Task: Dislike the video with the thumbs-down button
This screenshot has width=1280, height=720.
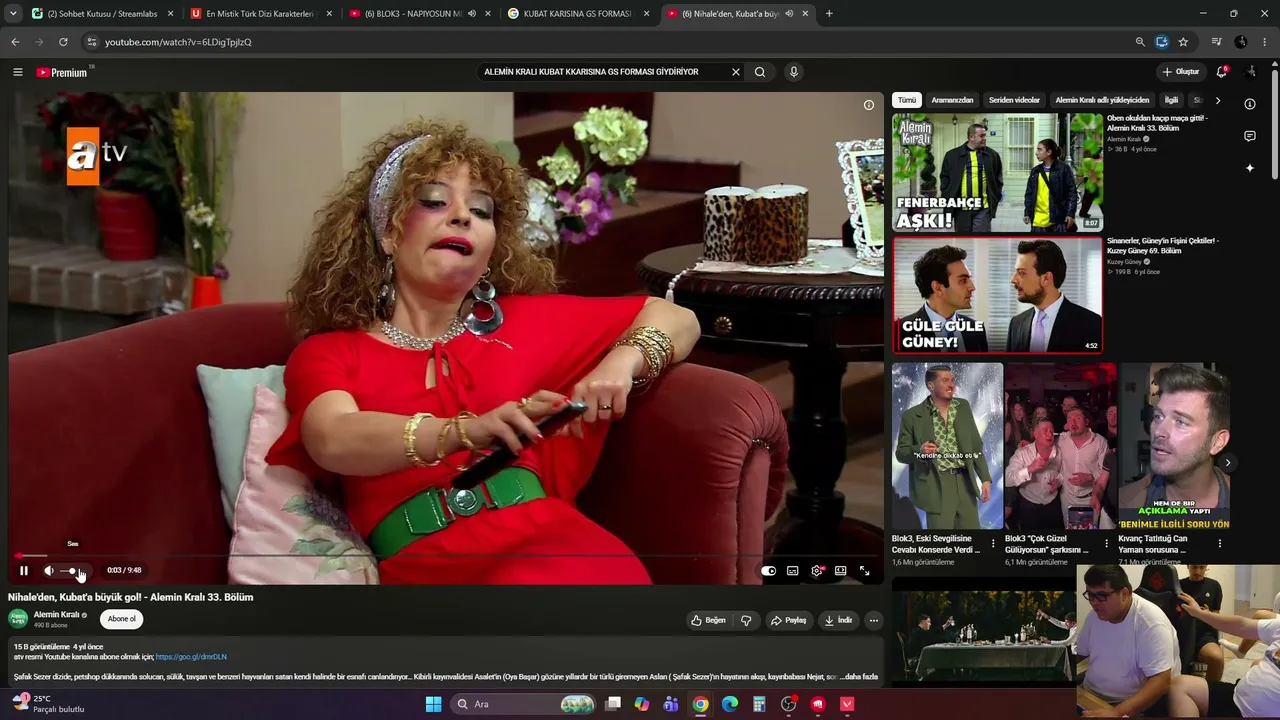Action: tap(746, 620)
